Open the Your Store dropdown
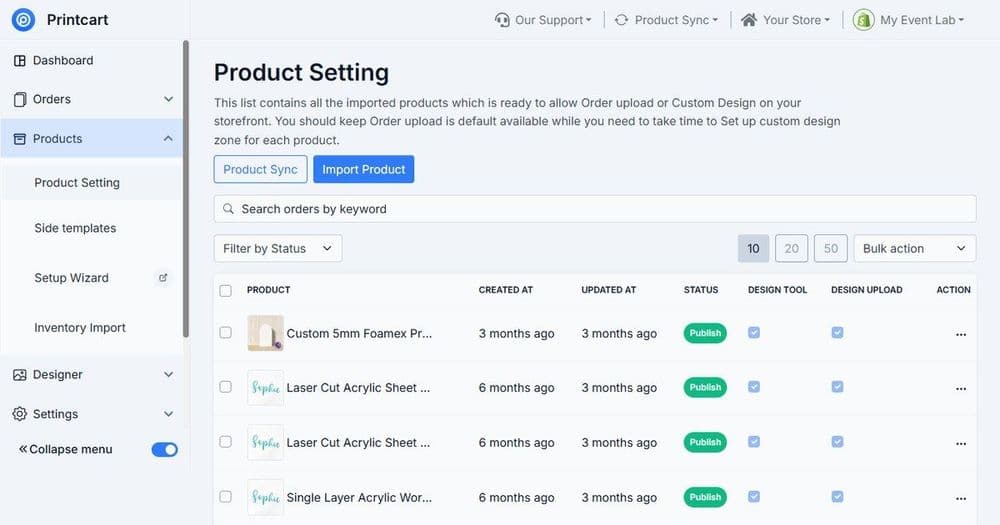 click(x=786, y=20)
